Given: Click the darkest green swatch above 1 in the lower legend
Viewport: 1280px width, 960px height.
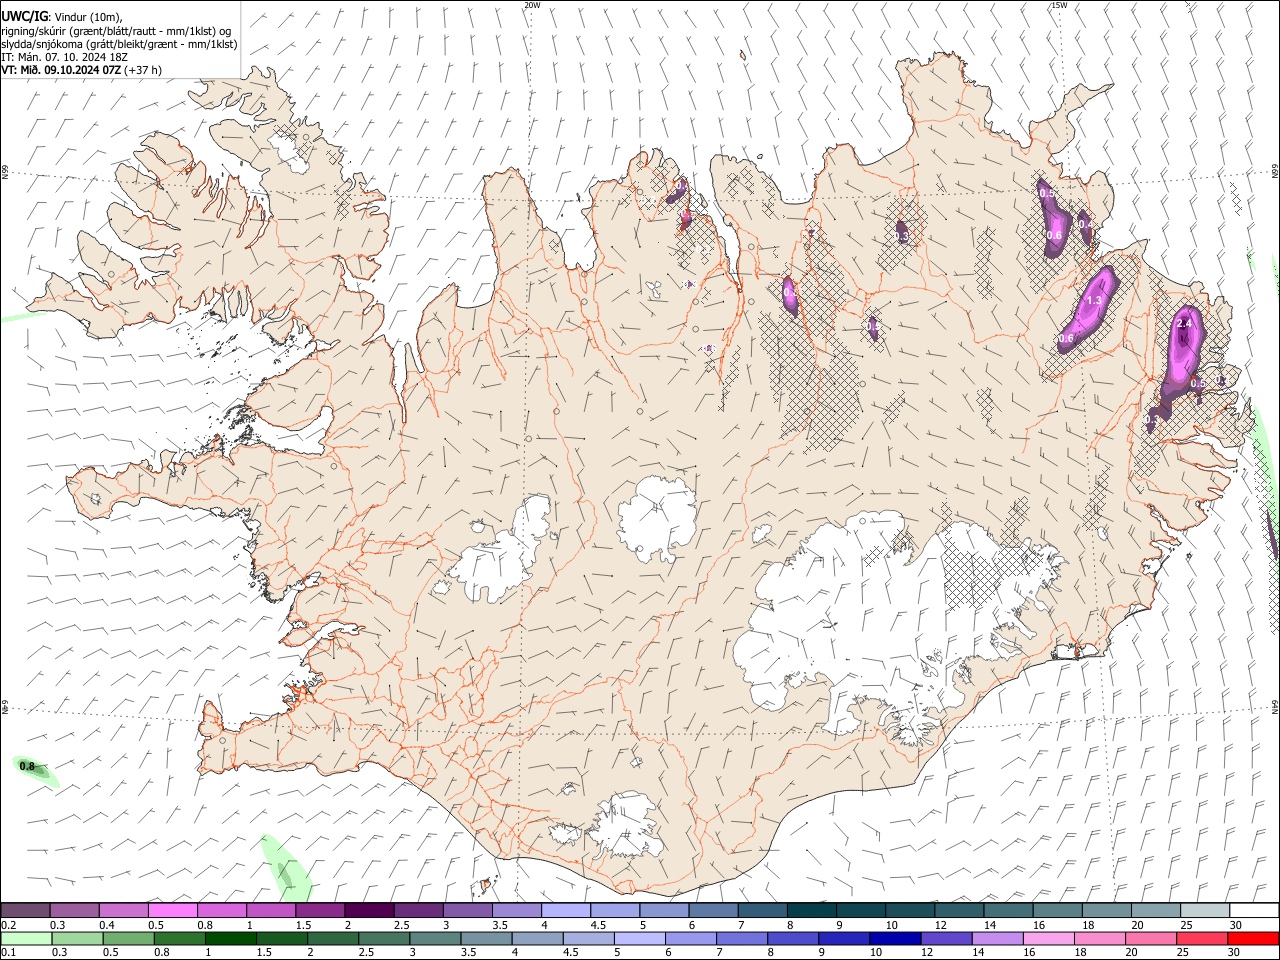Looking at the screenshot, I should coord(230,939).
